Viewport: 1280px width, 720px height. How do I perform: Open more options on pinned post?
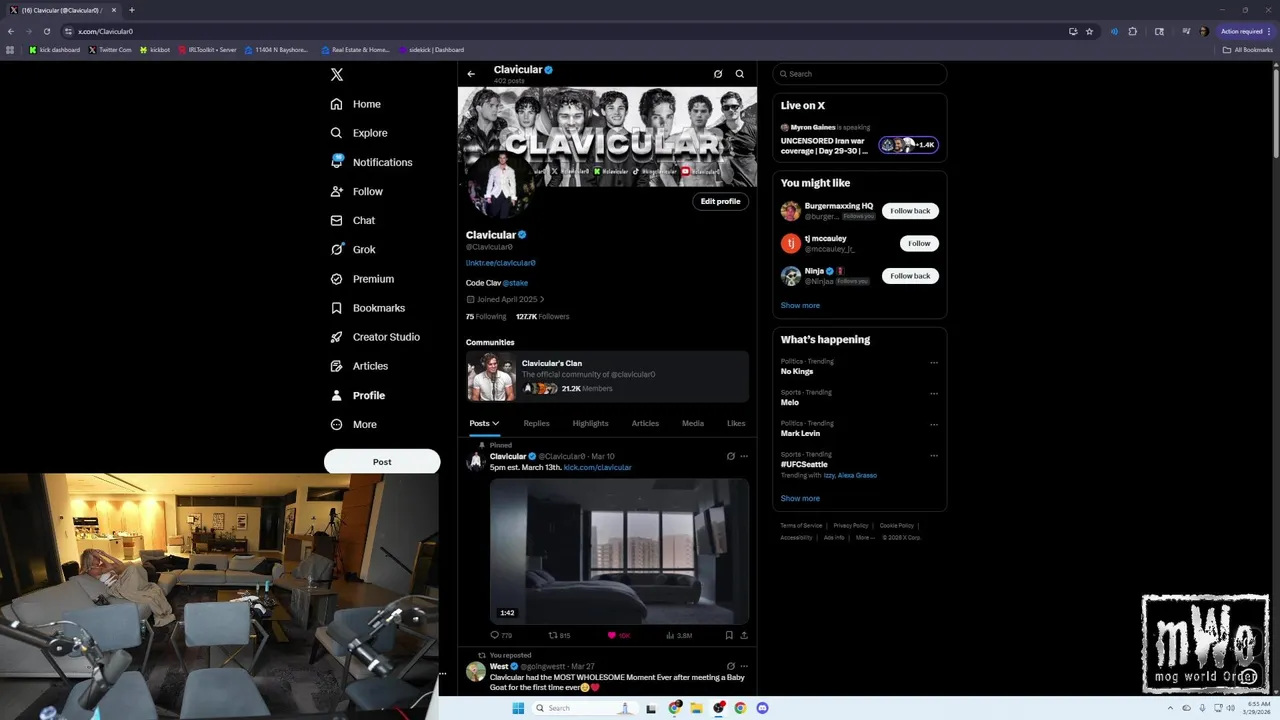pos(744,456)
